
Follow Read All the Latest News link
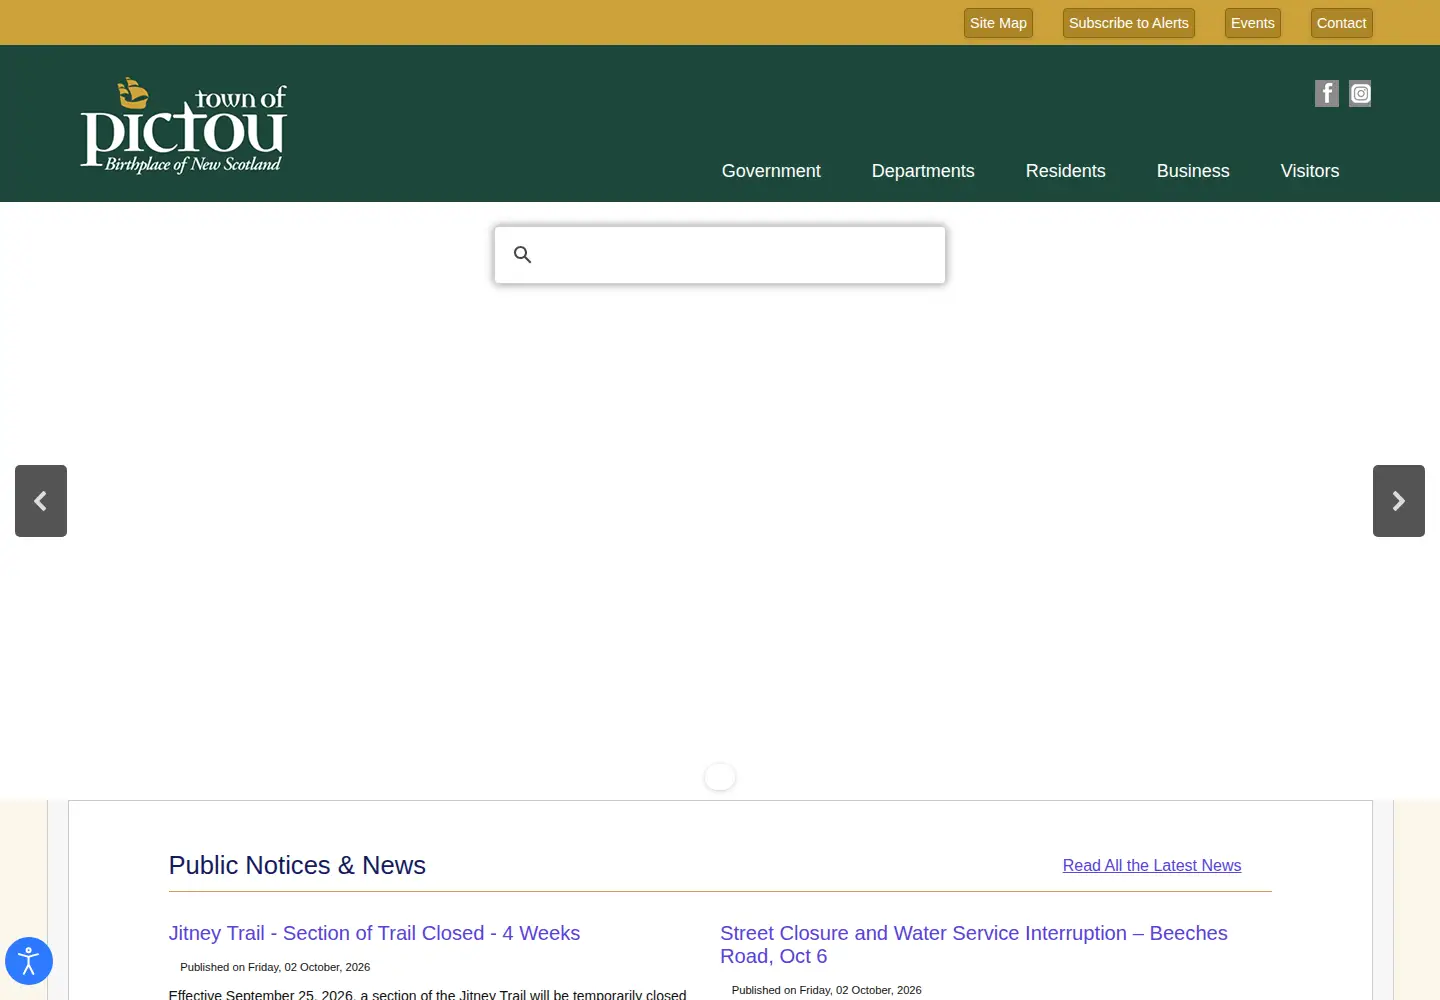(1152, 866)
